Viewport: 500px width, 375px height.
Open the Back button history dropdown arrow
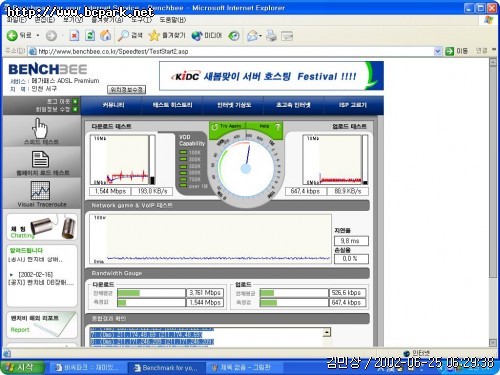(x=38, y=35)
